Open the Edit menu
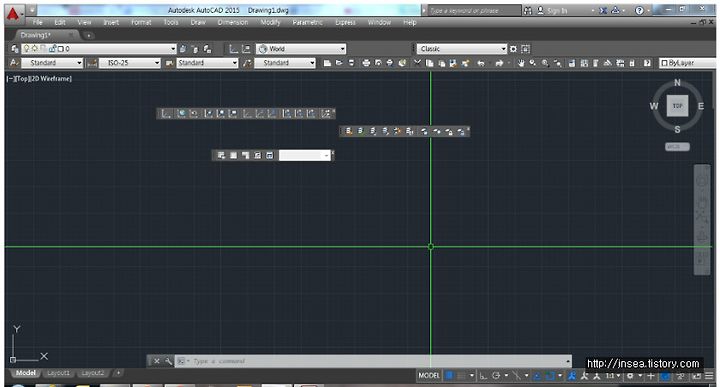The height and width of the screenshot is (387, 720). pyautogui.click(x=60, y=22)
